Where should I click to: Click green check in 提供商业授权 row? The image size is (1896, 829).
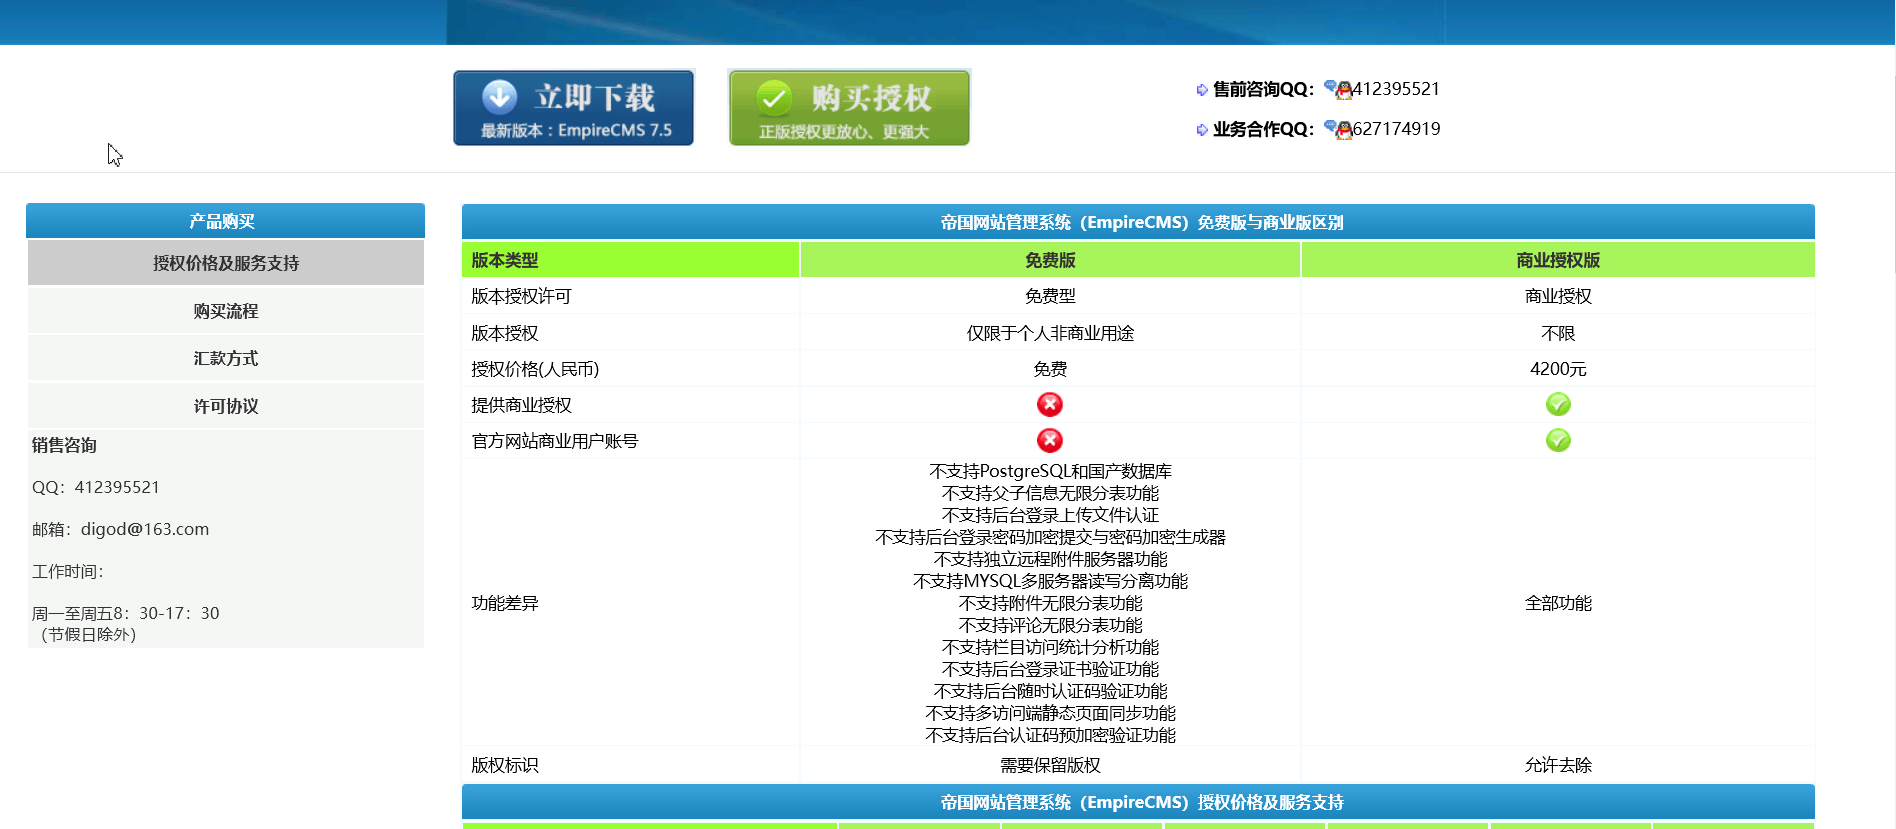[1558, 404]
